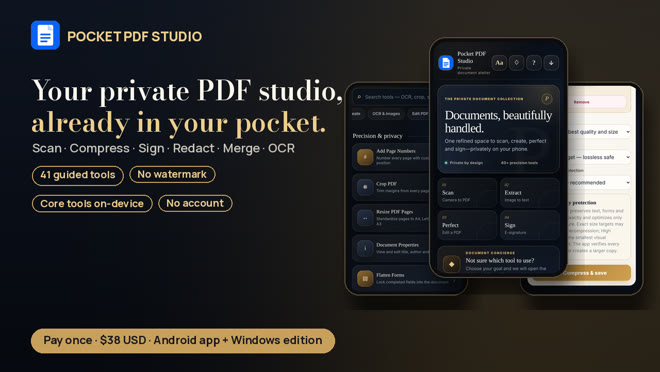
Task: Focus the "Search tools" input field
Action: point(391,97)
